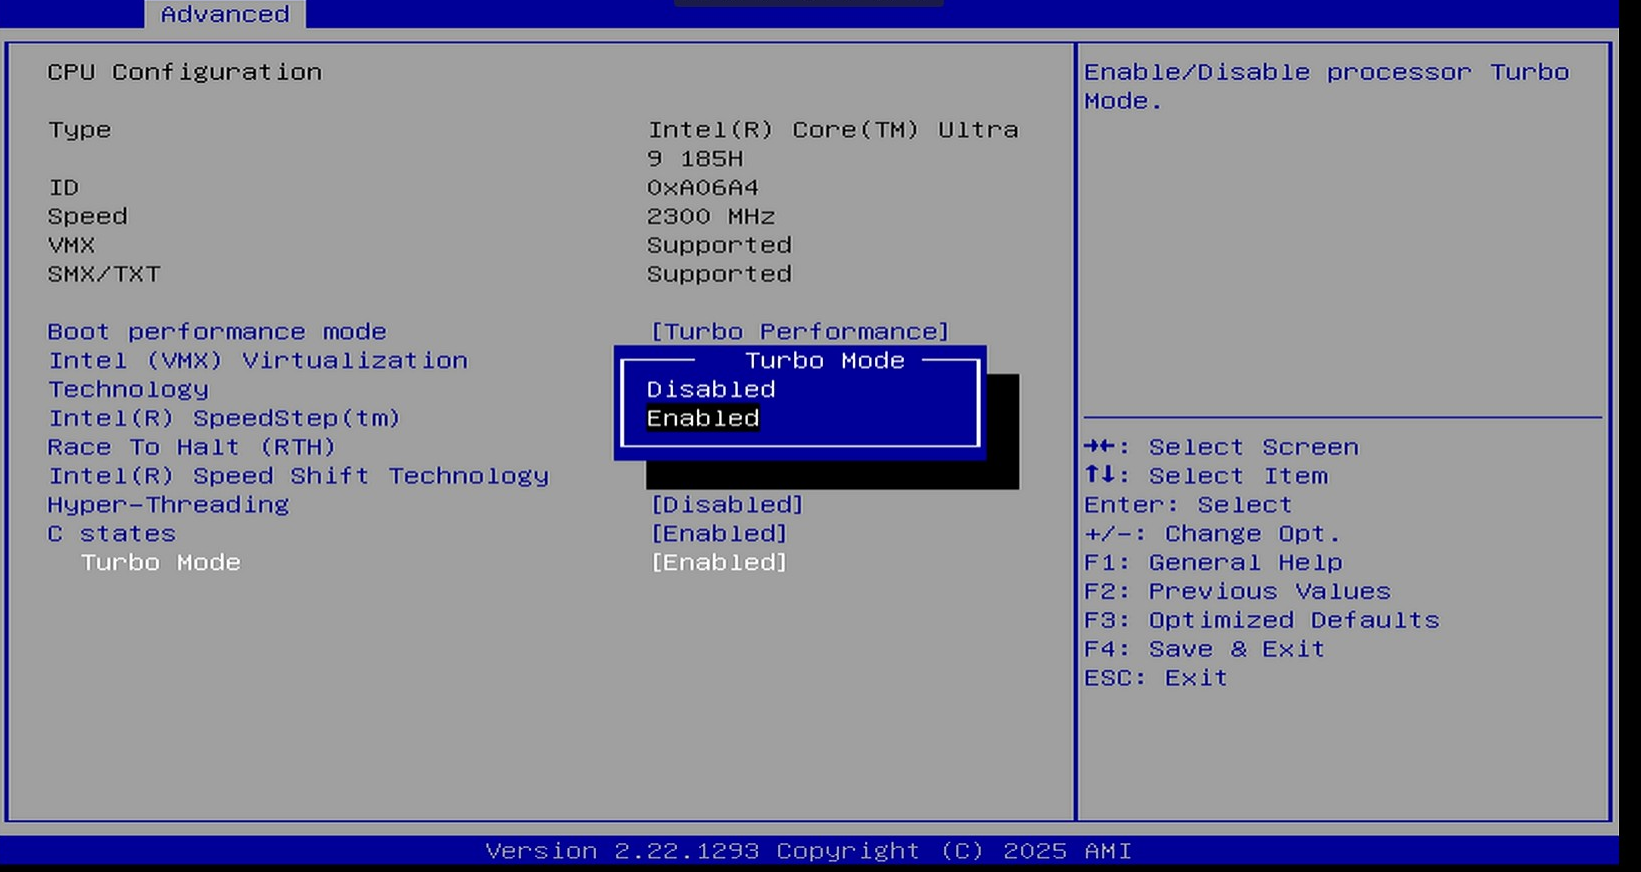Click the ESC: Exit hint
Screen dimensions: 1641x872
1155,678
